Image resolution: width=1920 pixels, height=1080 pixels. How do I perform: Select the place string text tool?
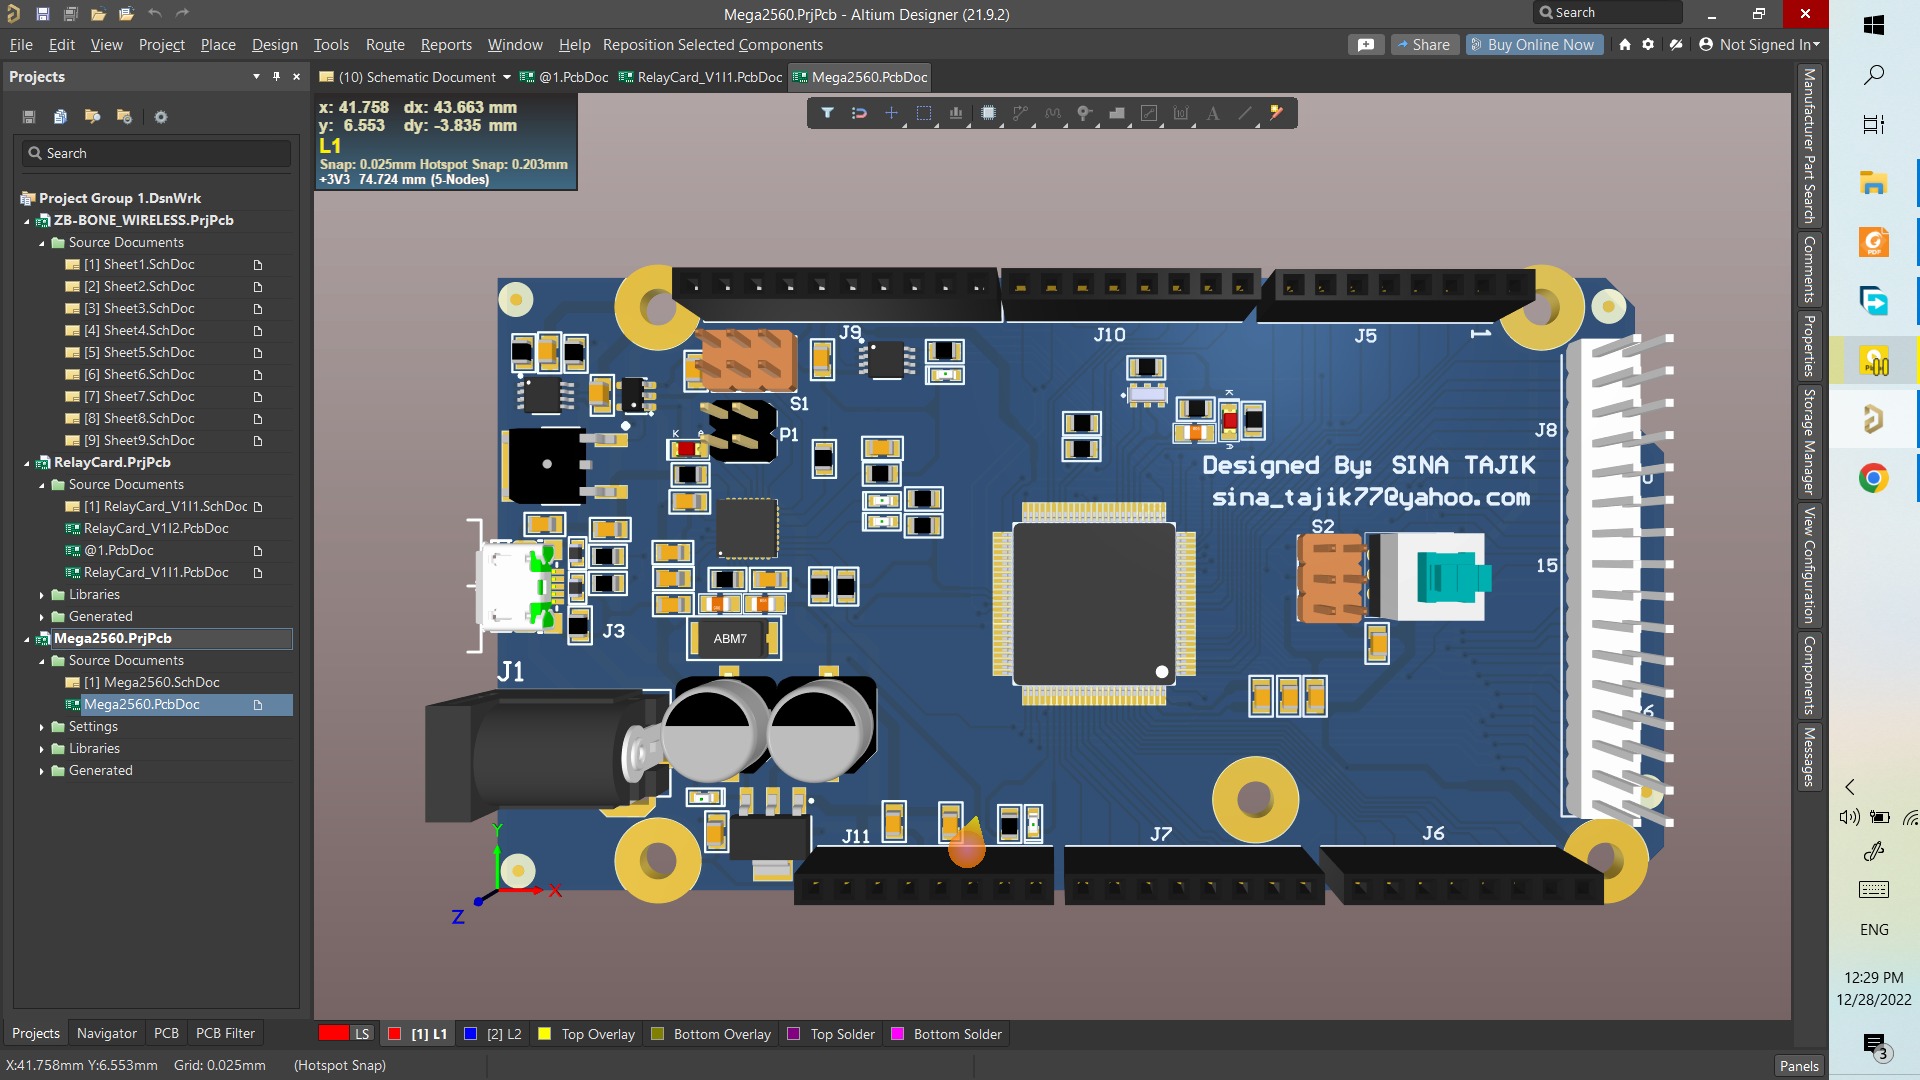pyautogui.click(x=1212, y=113)
